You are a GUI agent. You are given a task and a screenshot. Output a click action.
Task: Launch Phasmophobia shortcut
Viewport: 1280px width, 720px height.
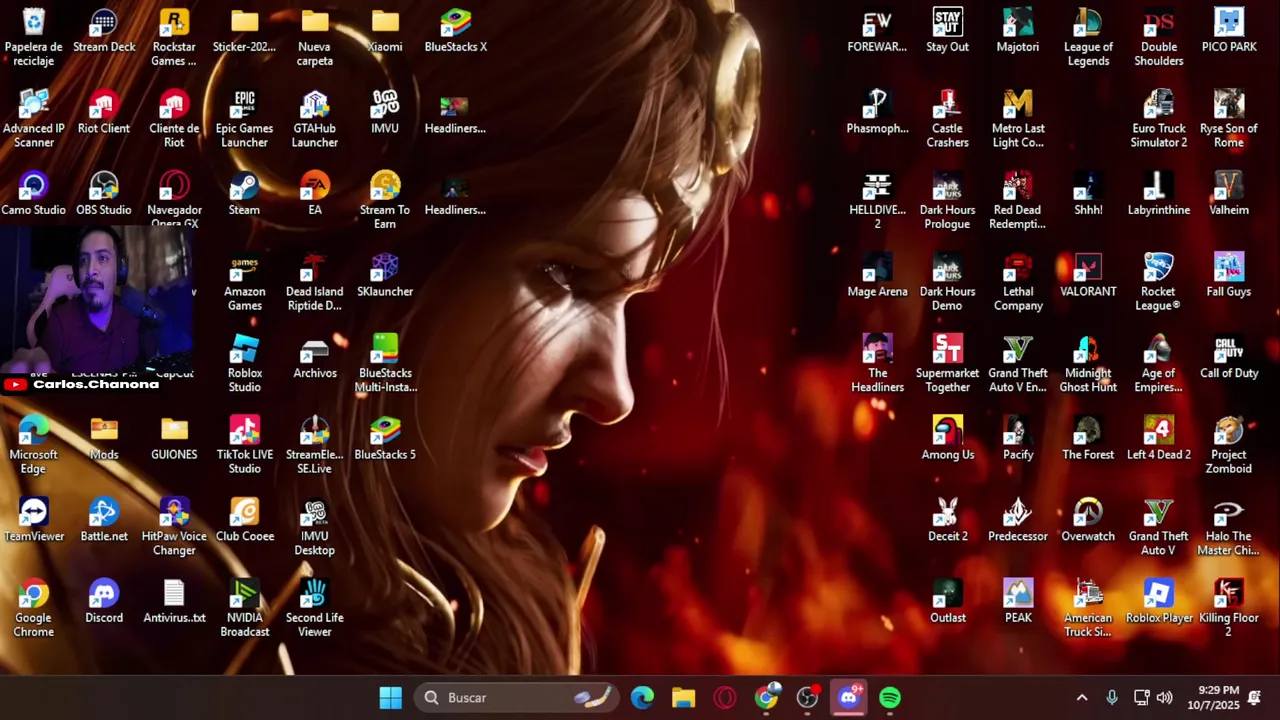click(877, 112)
